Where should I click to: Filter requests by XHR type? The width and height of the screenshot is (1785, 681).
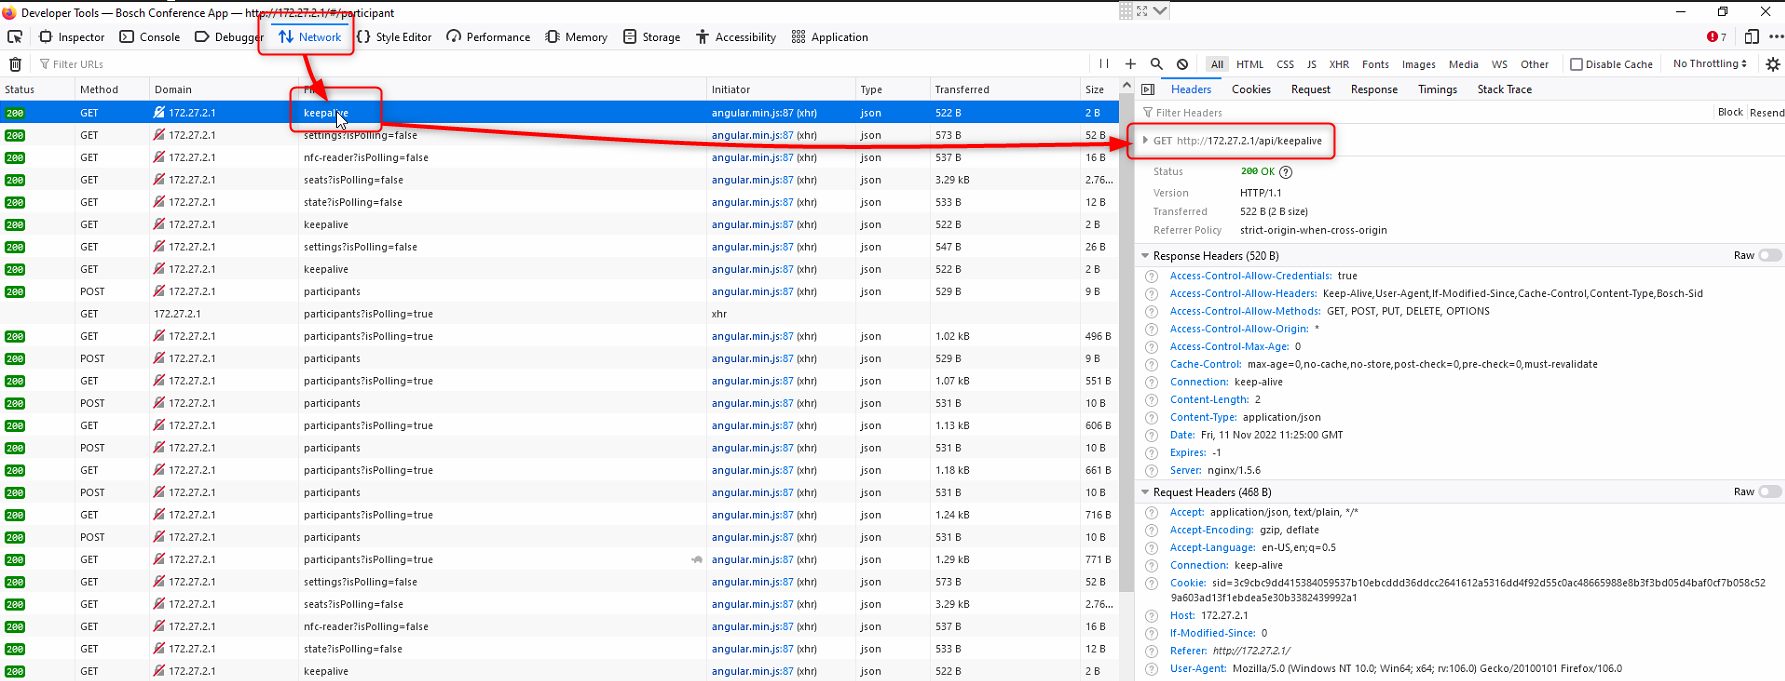click(x=1338, y=64)
